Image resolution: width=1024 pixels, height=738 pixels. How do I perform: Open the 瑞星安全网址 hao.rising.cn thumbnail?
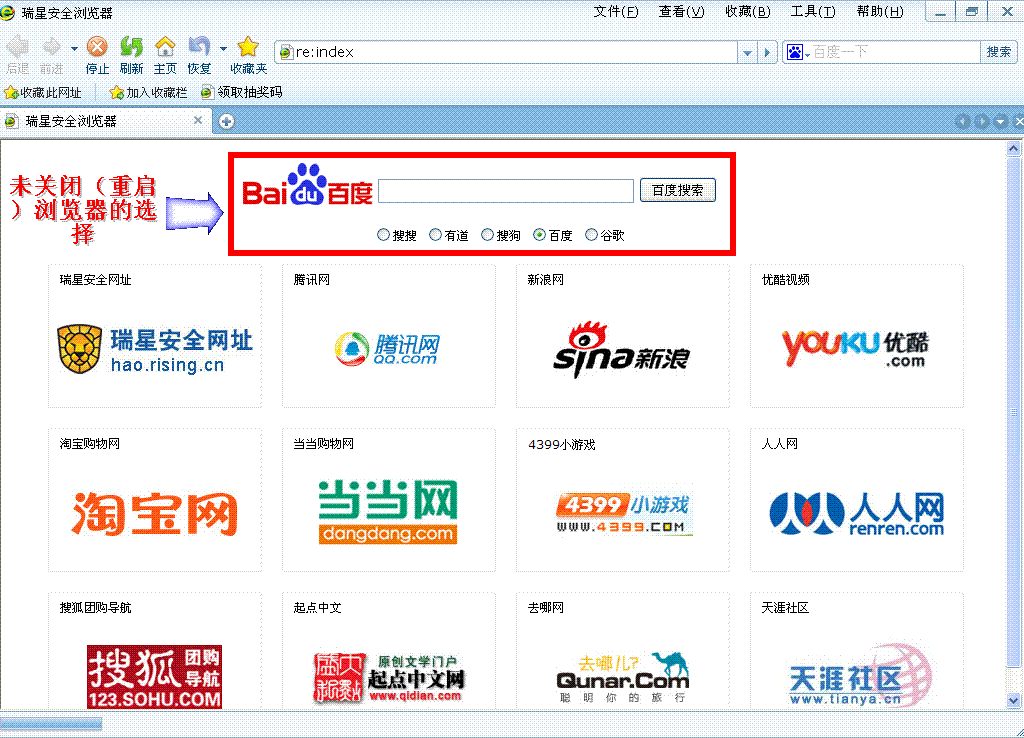(x=155, y=349)
